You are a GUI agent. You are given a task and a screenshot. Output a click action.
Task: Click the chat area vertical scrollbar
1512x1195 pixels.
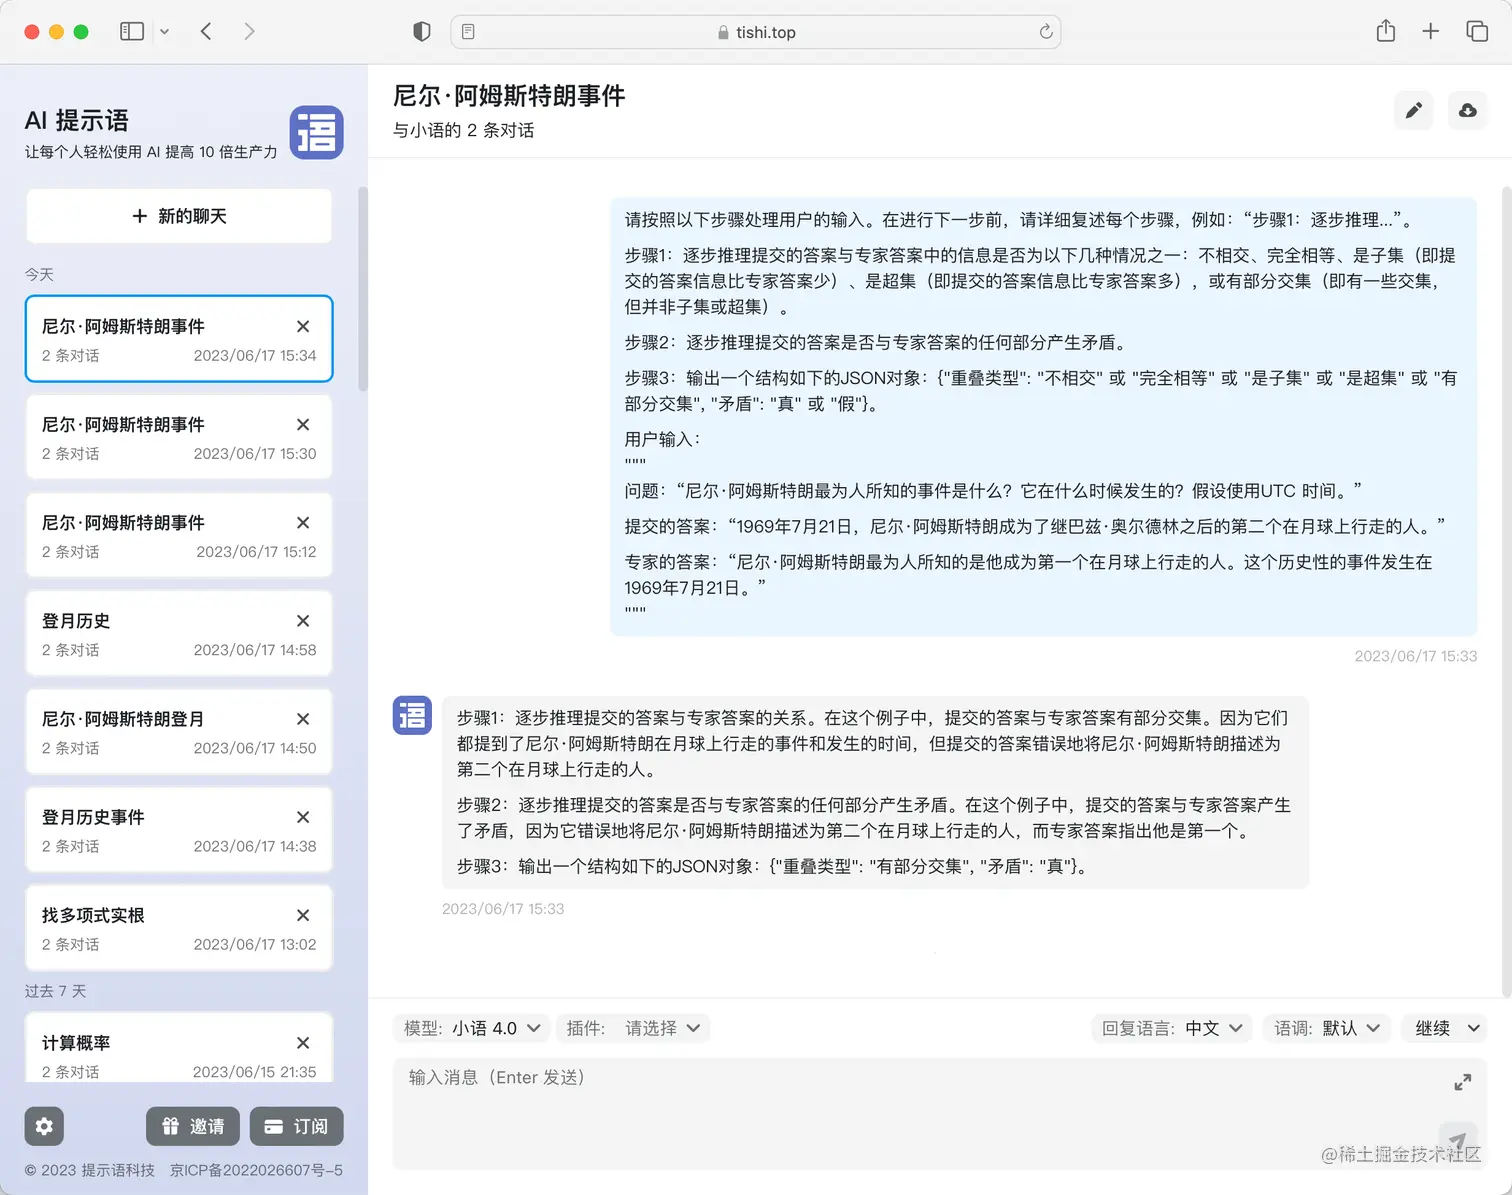pos(1506,591)
